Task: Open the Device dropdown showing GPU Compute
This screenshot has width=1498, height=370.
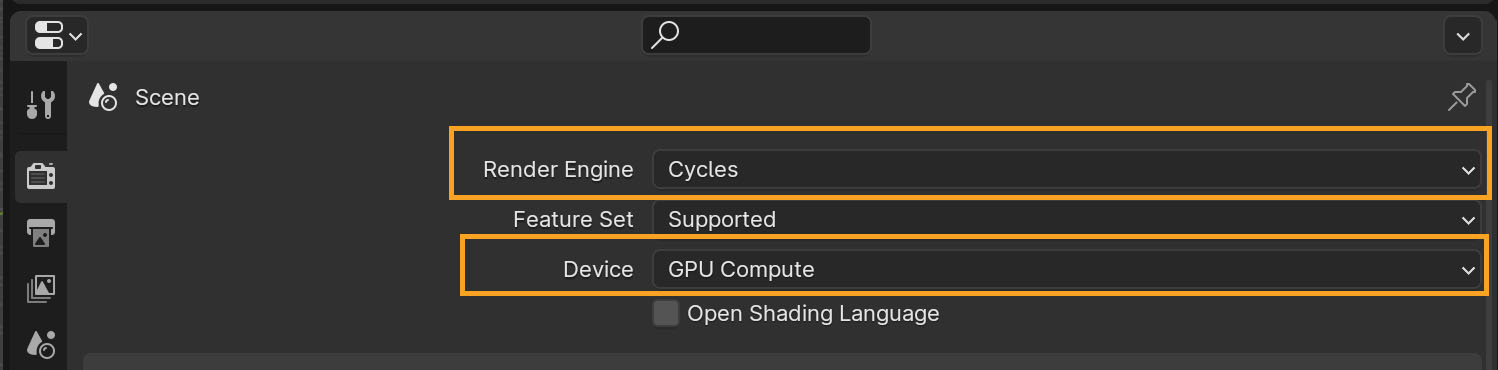Action: pos(1066,269)
